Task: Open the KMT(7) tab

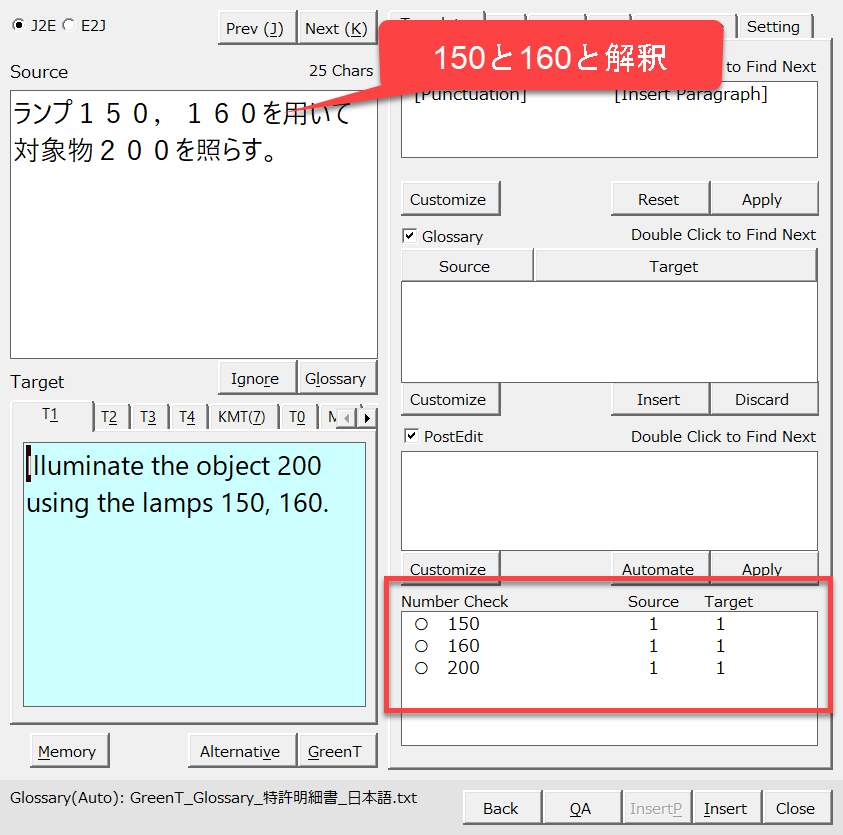Action: [241, 417]
